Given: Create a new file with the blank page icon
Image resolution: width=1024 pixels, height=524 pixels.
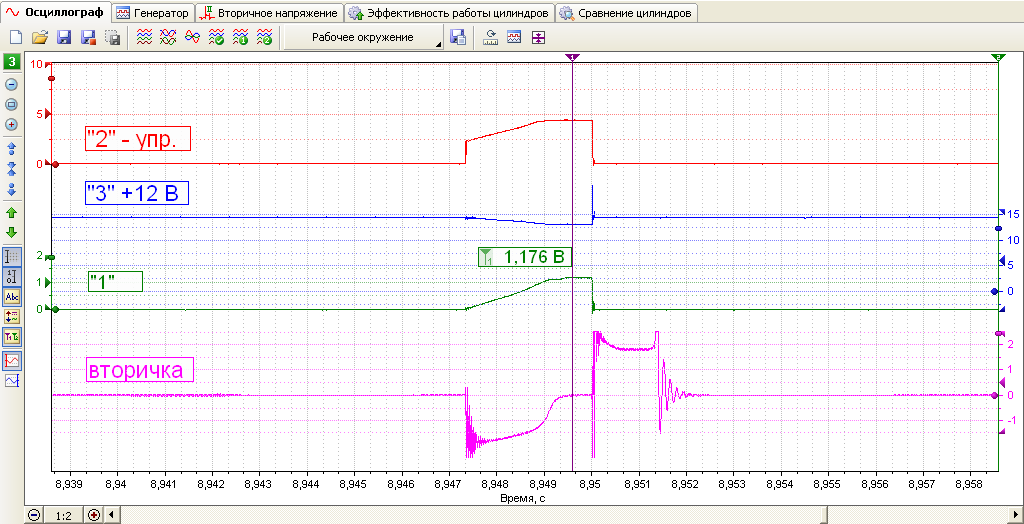Looking at the screenshot, I should 17,38.
